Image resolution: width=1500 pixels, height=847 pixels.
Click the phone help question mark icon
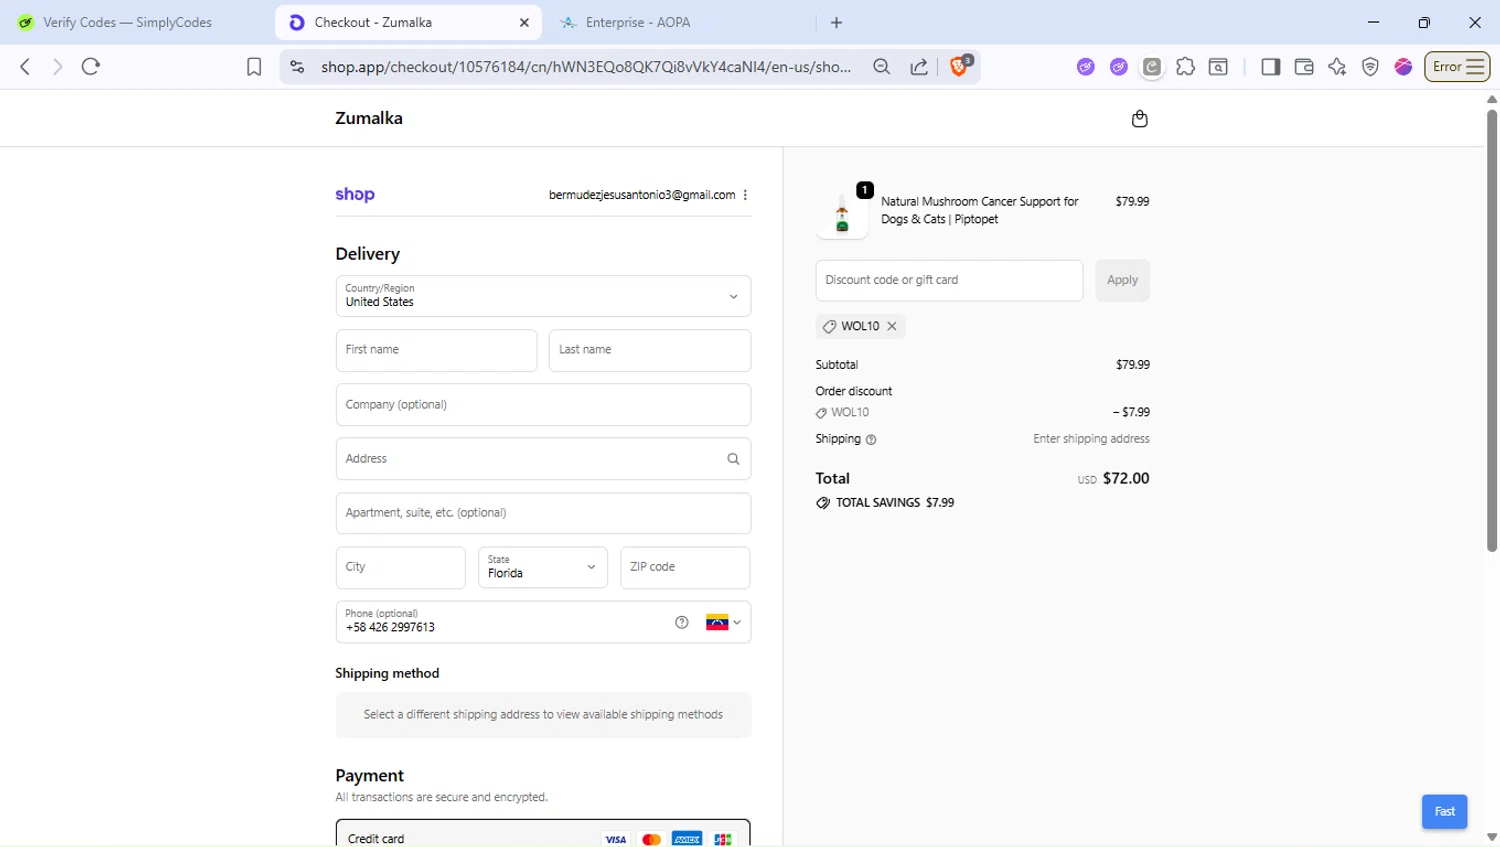coord(682,622)
